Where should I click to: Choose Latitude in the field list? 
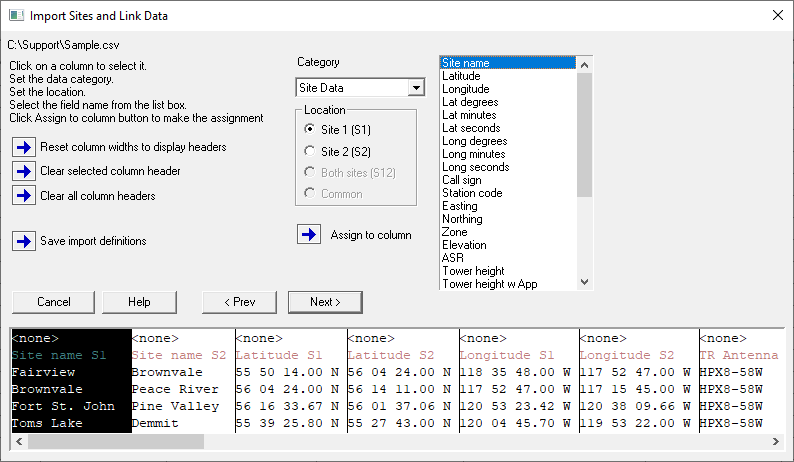(x=461, y=76)
